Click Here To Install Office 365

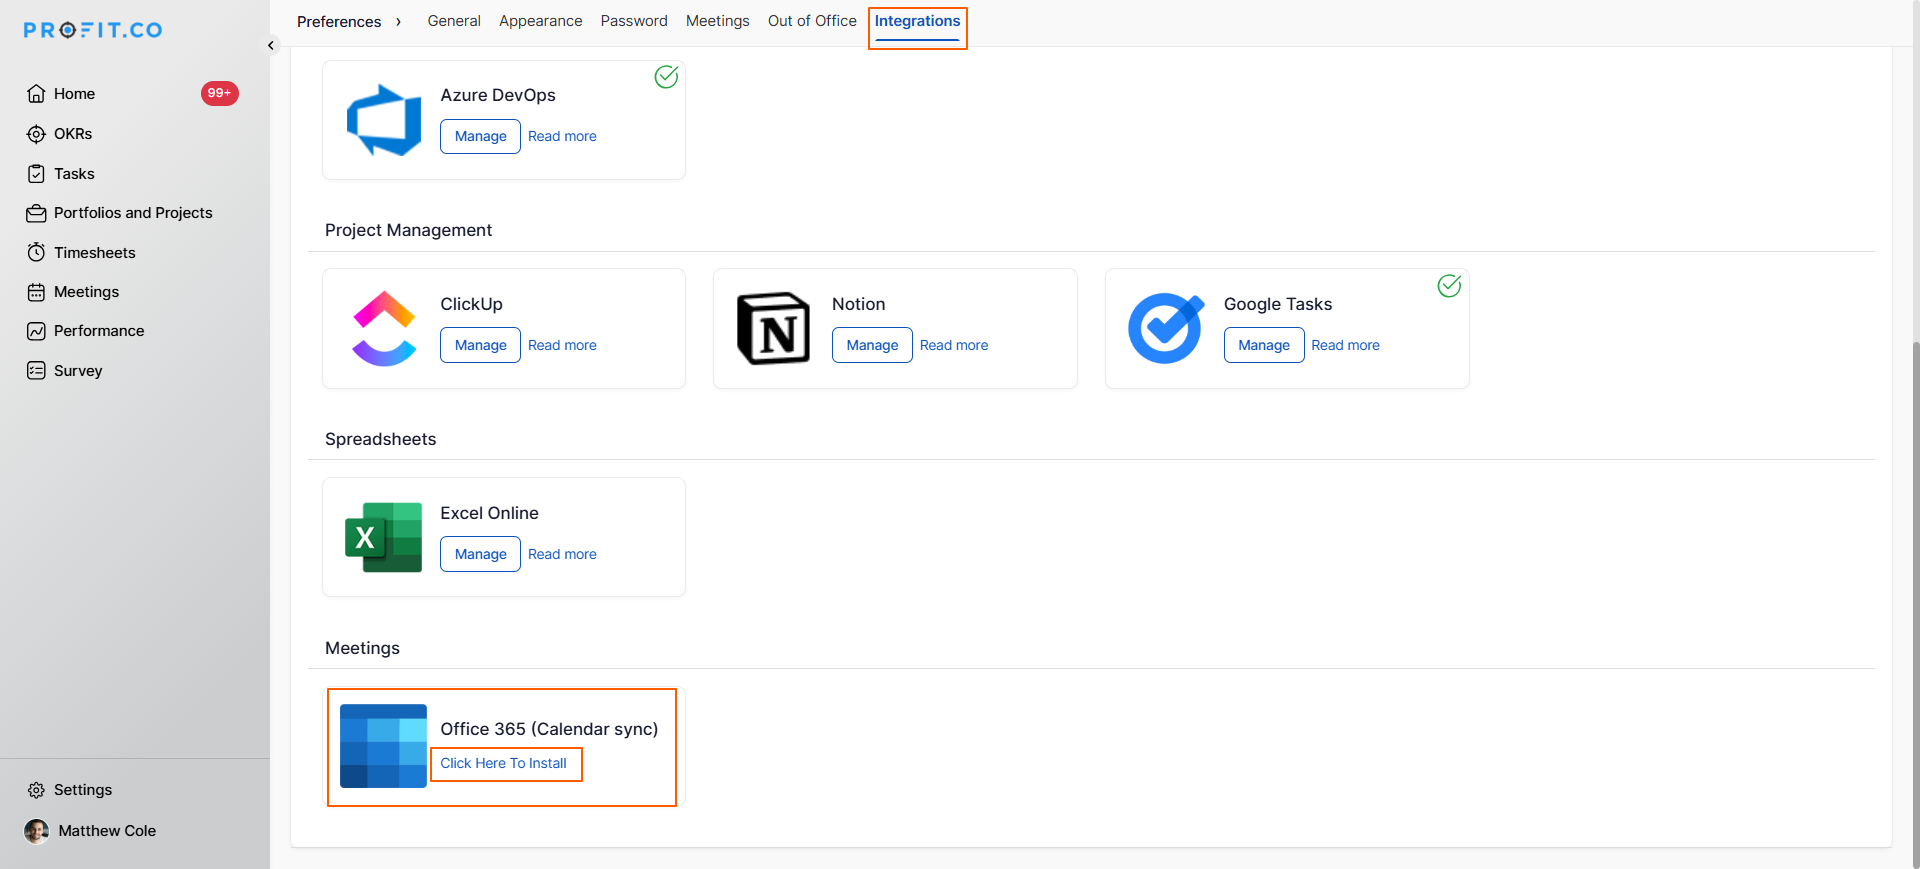tap(504, 763)
